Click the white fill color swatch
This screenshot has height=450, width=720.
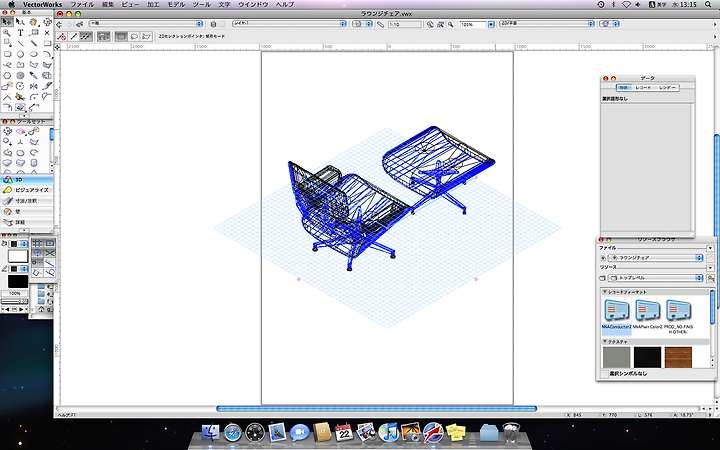(18, 256)
